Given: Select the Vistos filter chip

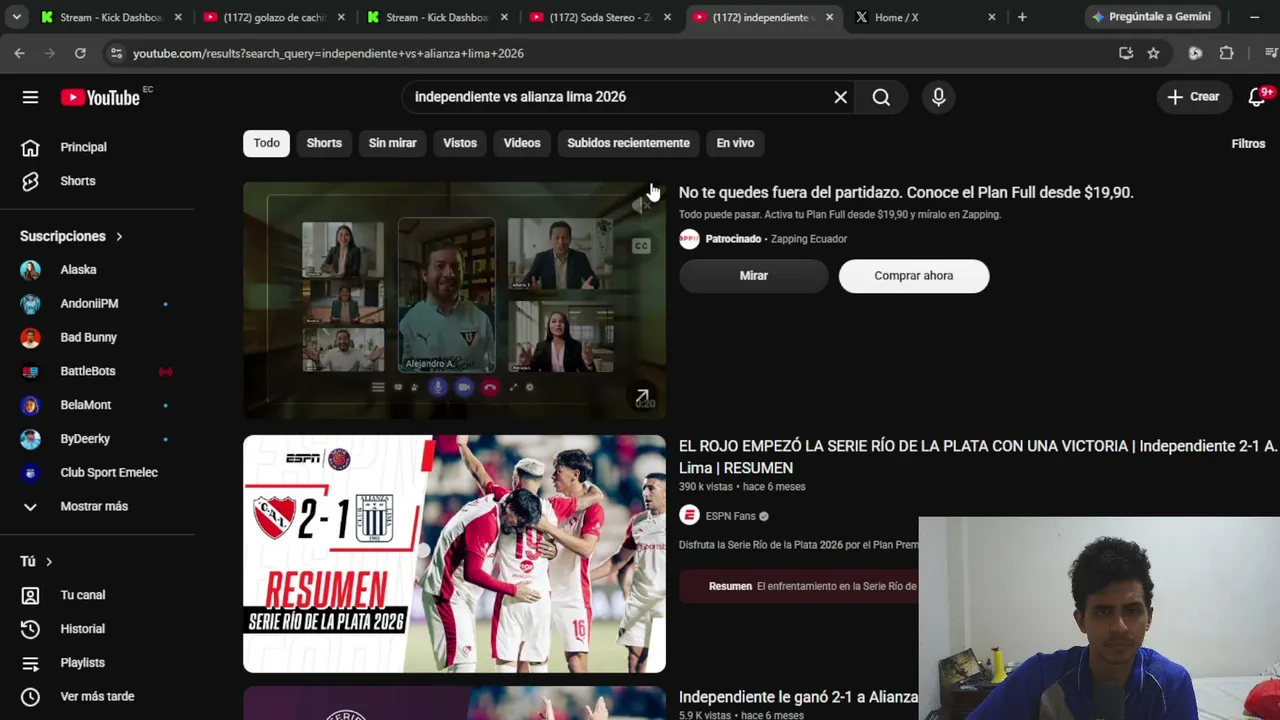Looking at the screenshot, I should [x=460, y=143].
